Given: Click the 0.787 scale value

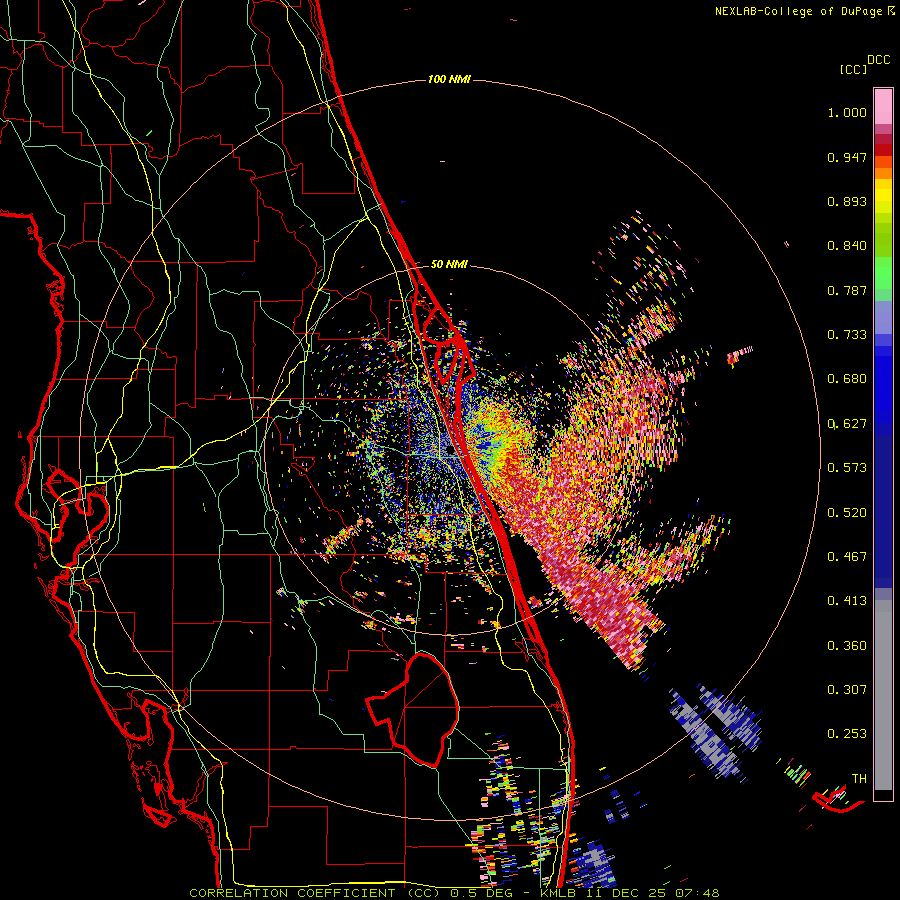Looking at the screenshot, I should [x=847, y=290].
